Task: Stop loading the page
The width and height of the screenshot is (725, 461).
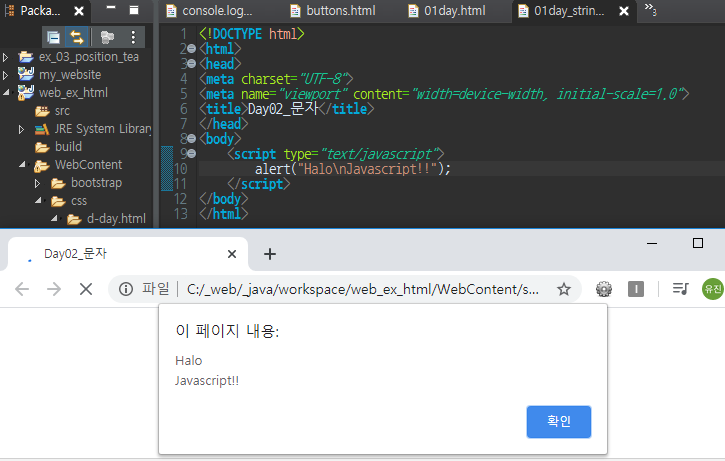Action: [86, 289]
